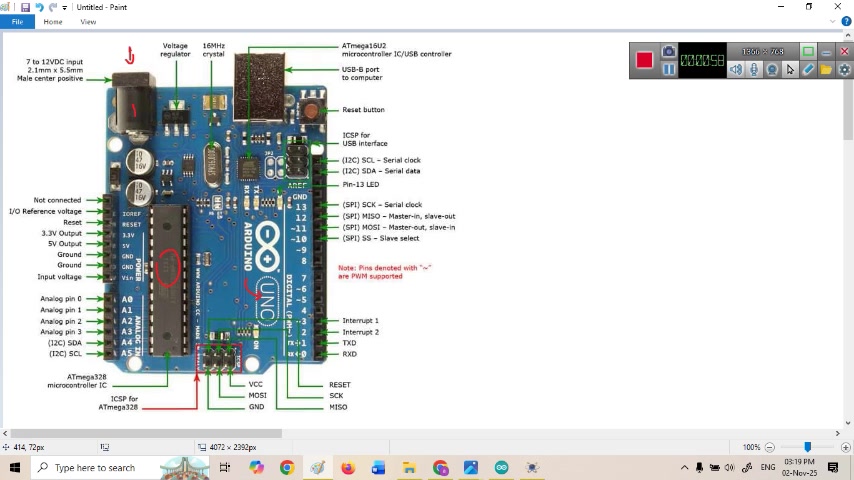Switch to the Home ribbon tab
This screenshot has width=854, height=480.
point(53,22)
